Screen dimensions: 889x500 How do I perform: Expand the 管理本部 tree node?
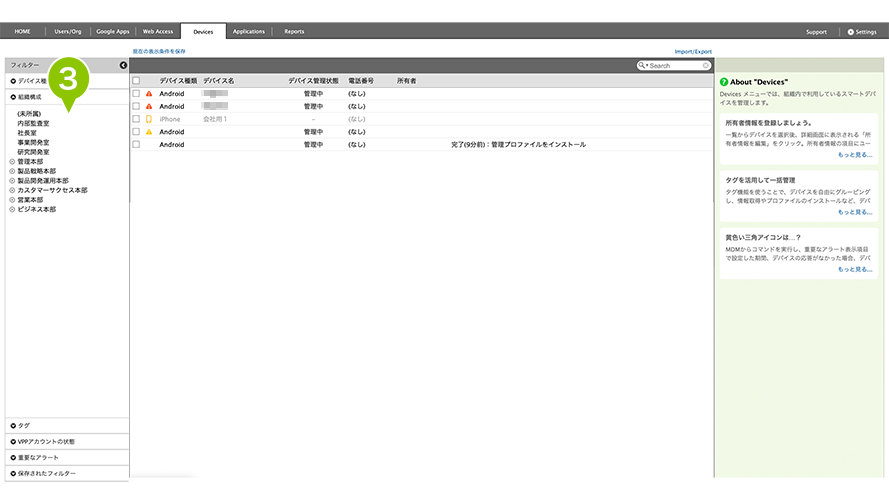click(12, 162)
